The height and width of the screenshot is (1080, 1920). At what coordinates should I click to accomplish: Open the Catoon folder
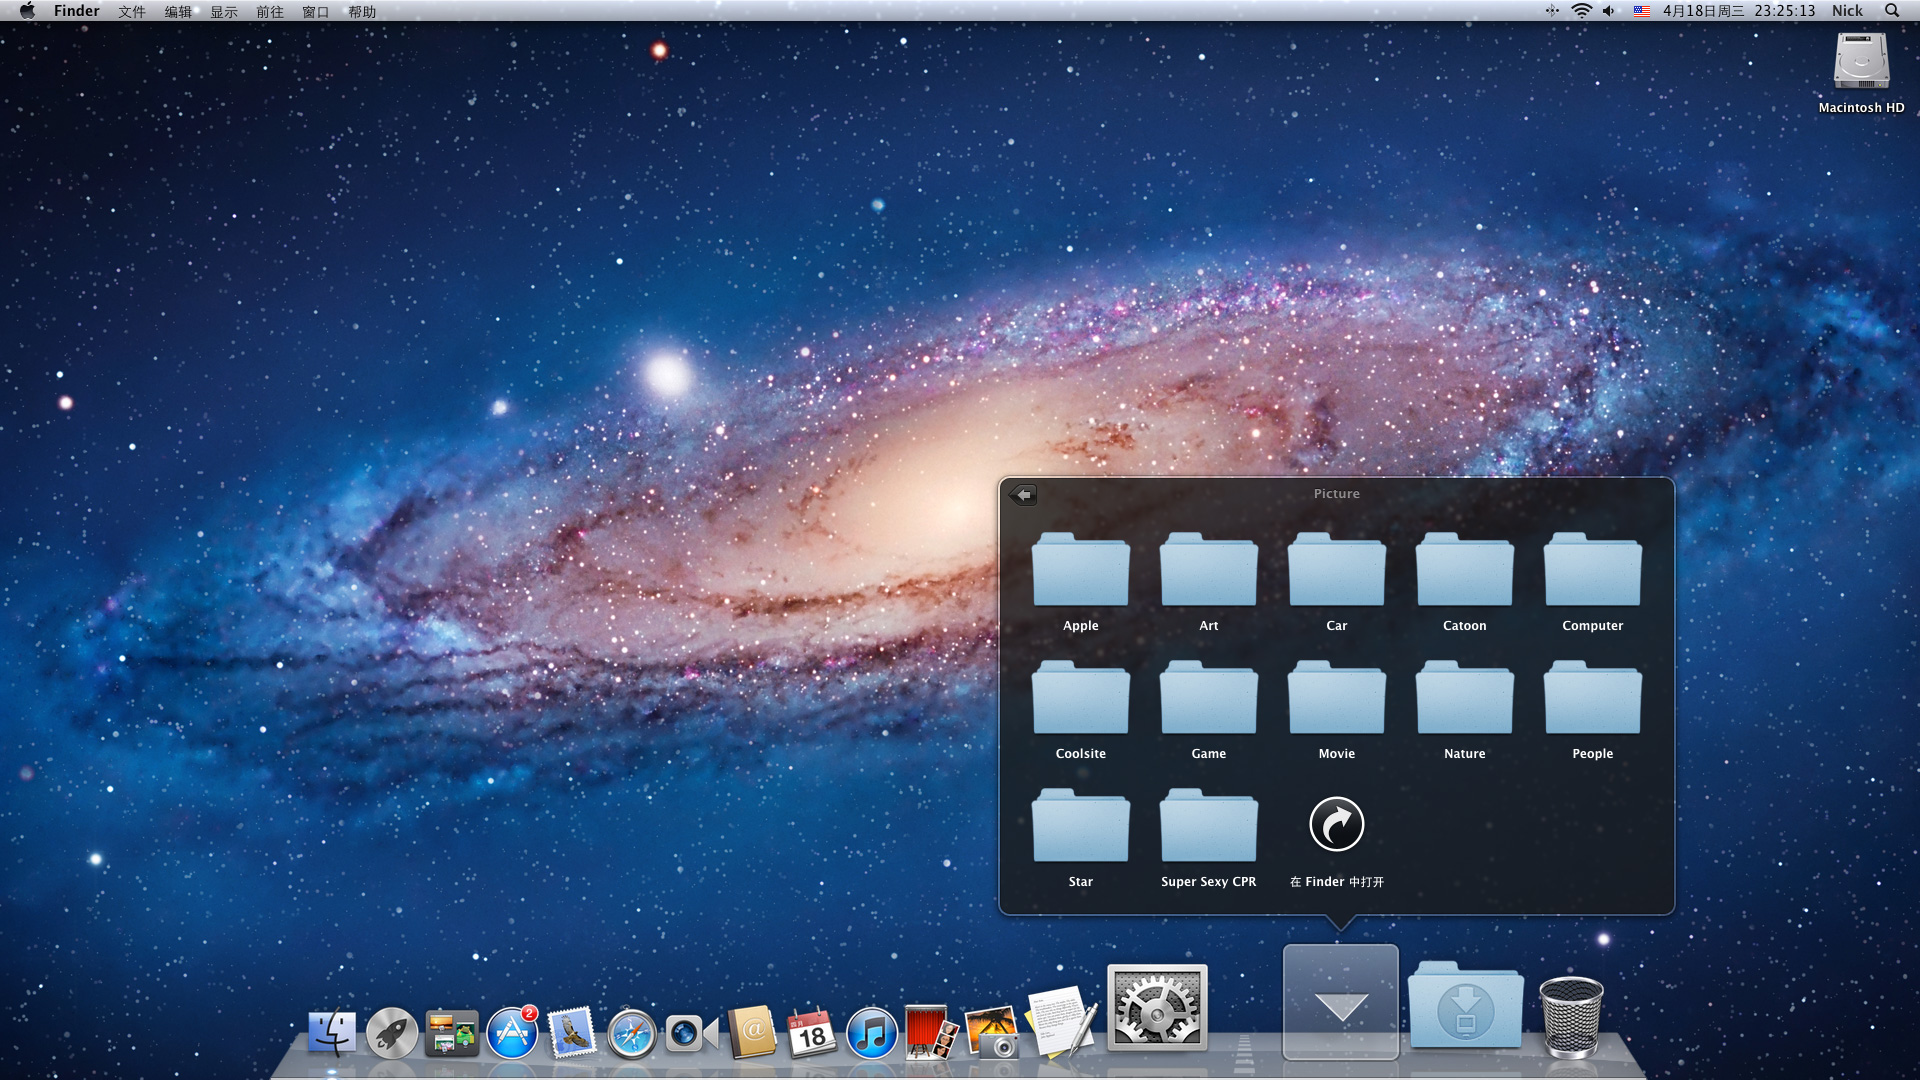tap(1464, 570)
